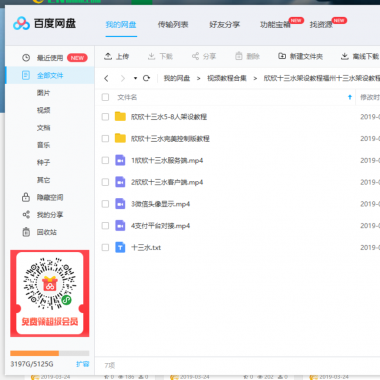Check the box for 欣欣十三水完美控制版教程
The height and width of the screenshot is (380, 380).
[x=105, y=138]
